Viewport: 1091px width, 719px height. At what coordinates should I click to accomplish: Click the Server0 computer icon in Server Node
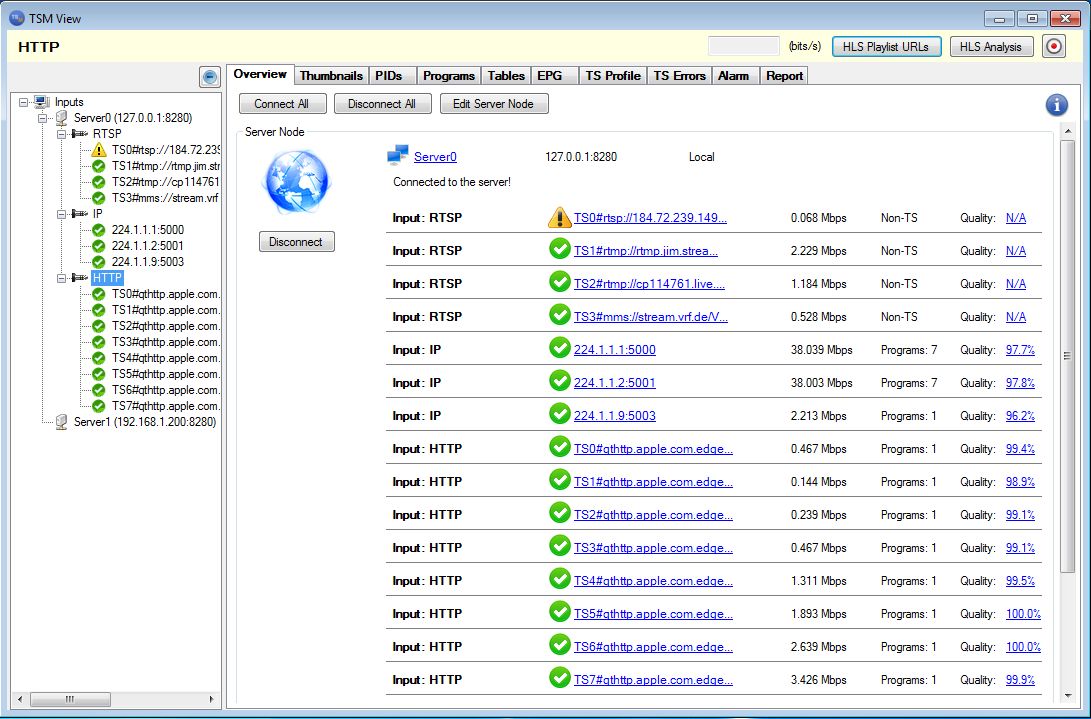[397, 156]
